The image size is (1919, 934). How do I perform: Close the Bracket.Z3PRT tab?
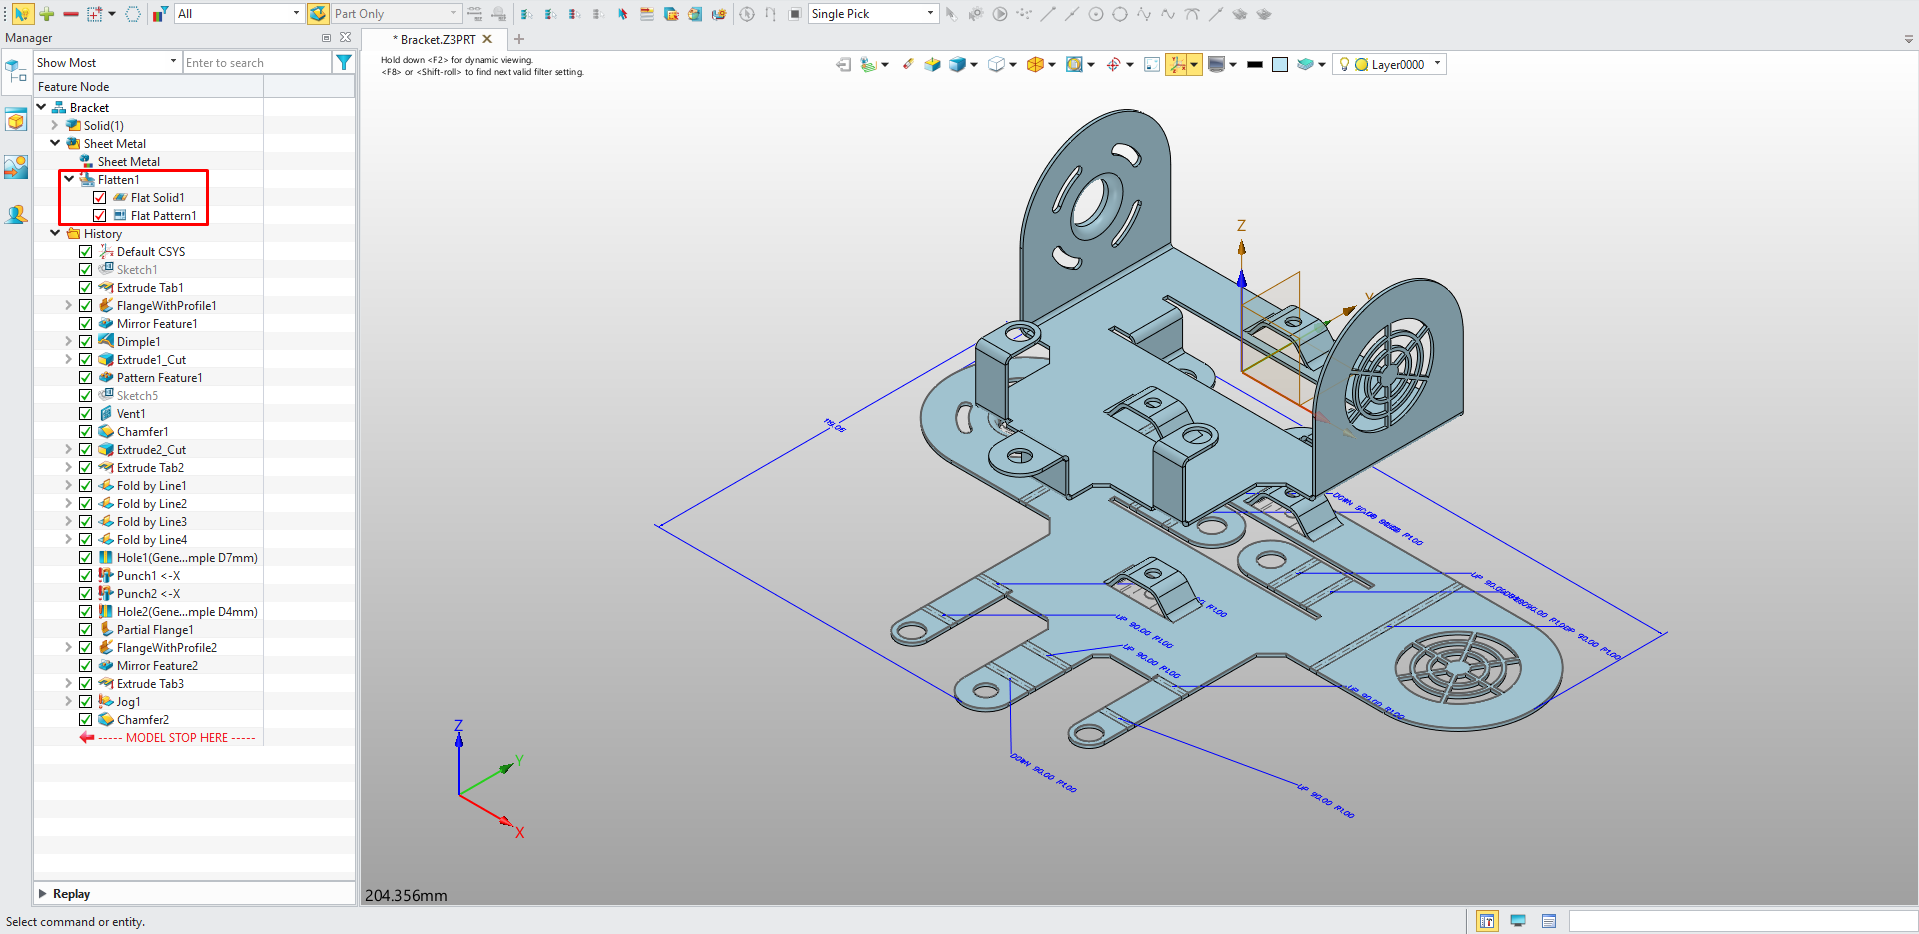pyautogui.click(x=487, y=40)
